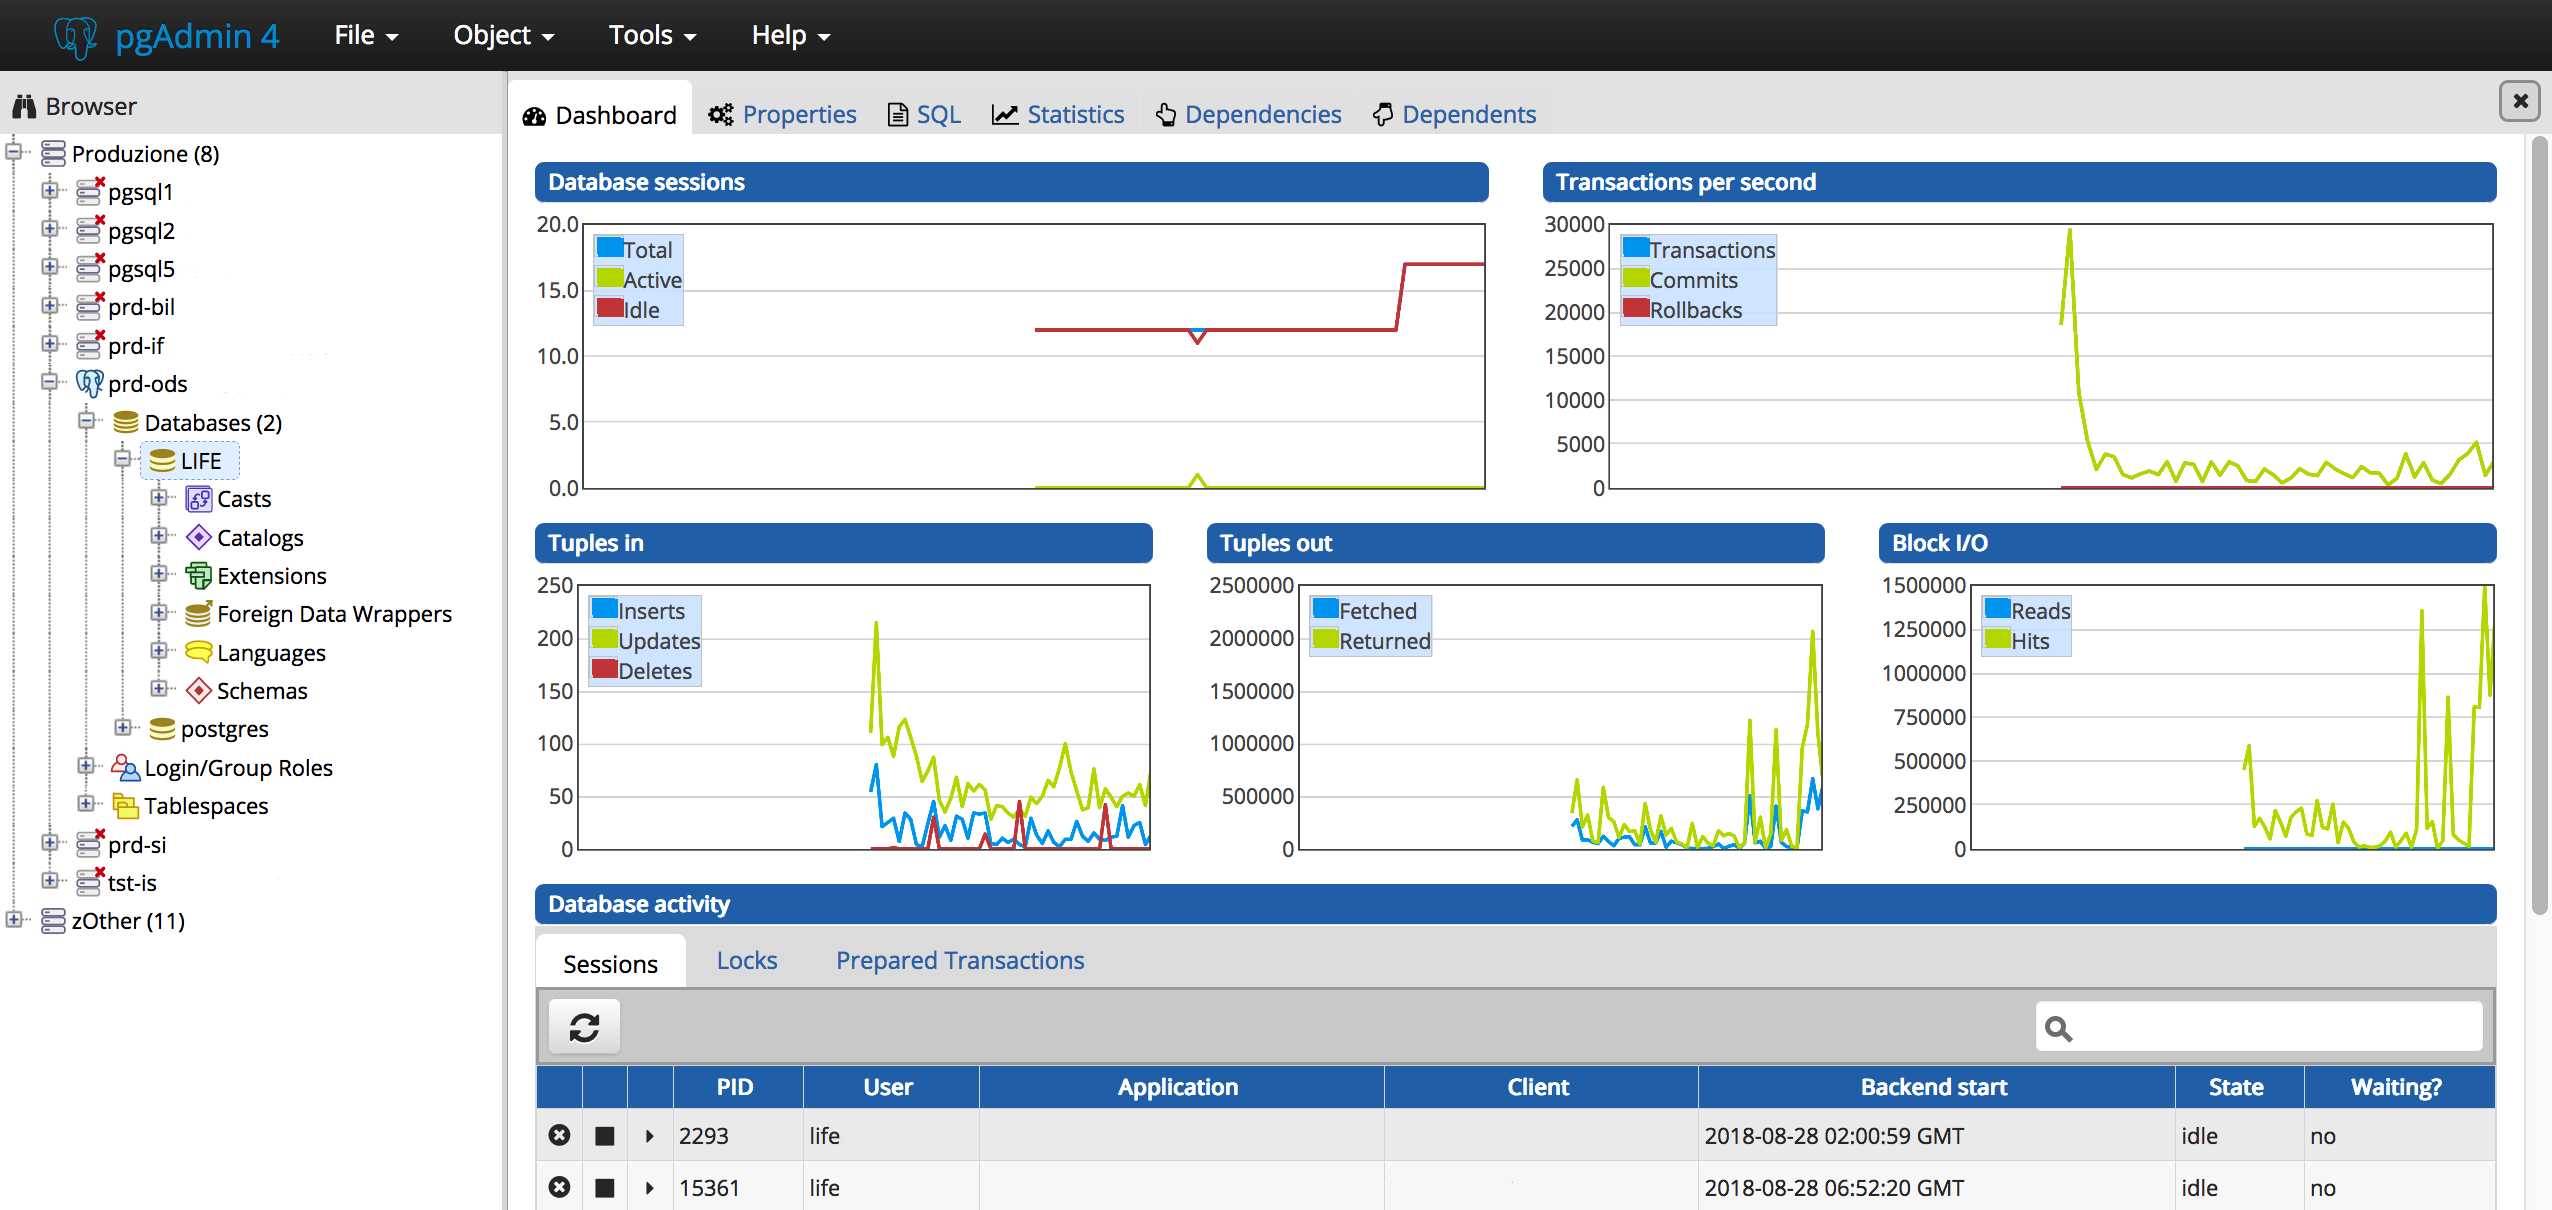
Task: Collapse the Databases (2) node
Action: pyautogui.click(x=86, y=420)
